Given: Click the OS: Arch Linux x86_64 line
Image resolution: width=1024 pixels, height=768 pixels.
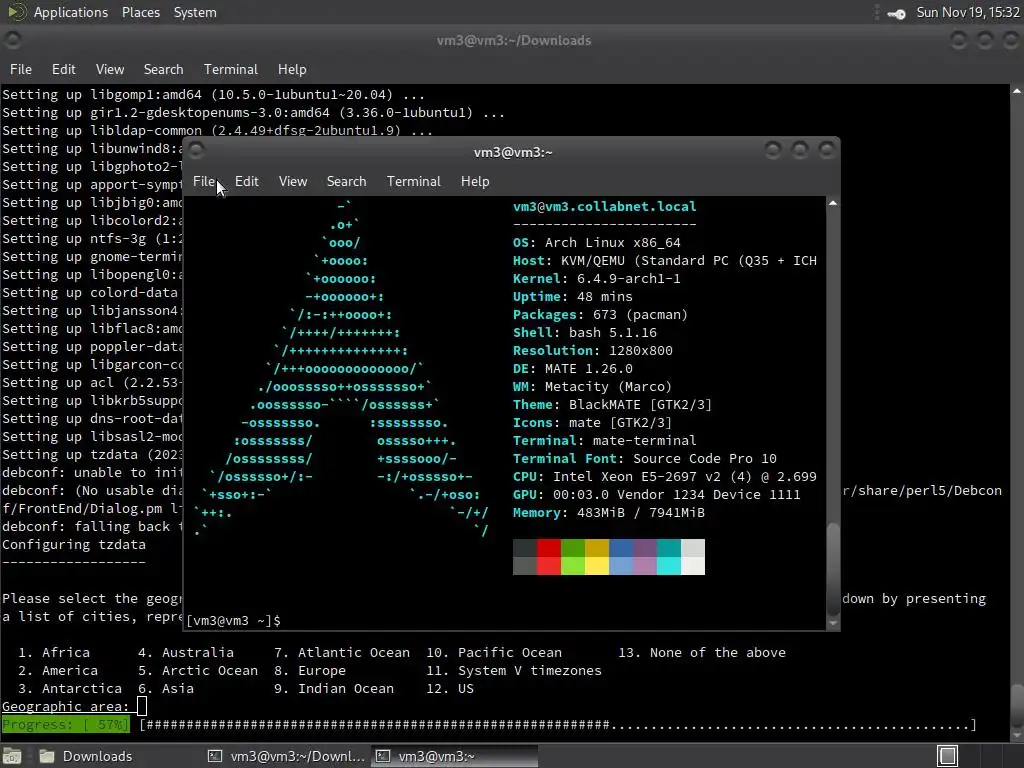Looking at the screenshot, I should 596,242.
